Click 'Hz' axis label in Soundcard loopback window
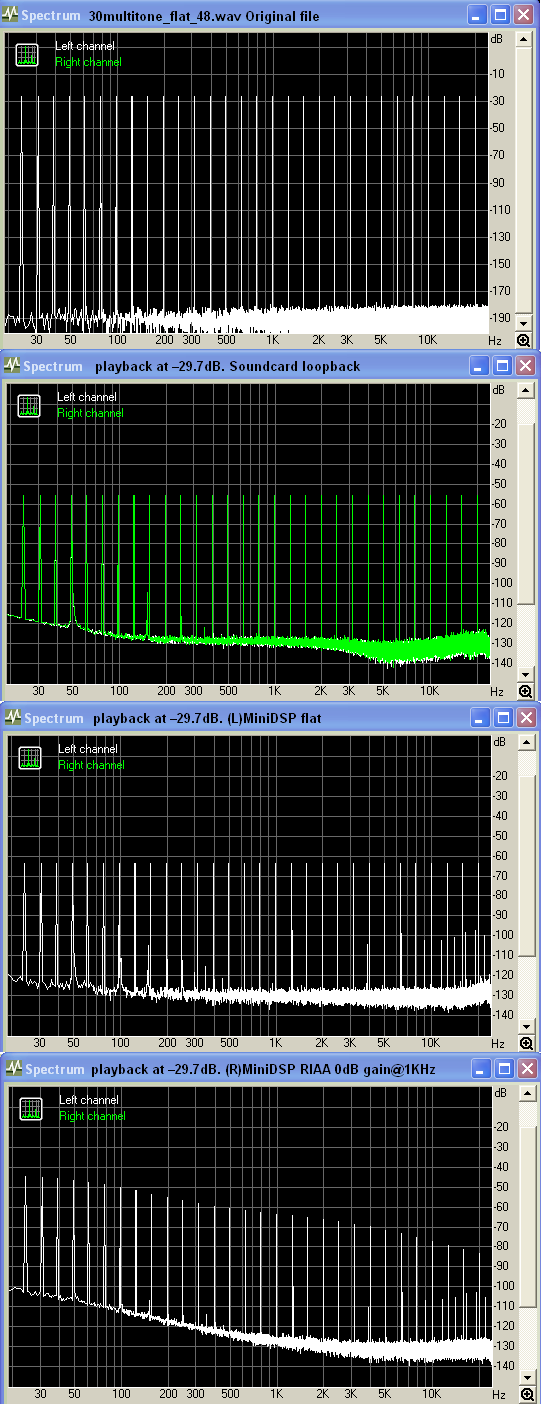 point(496,691)
